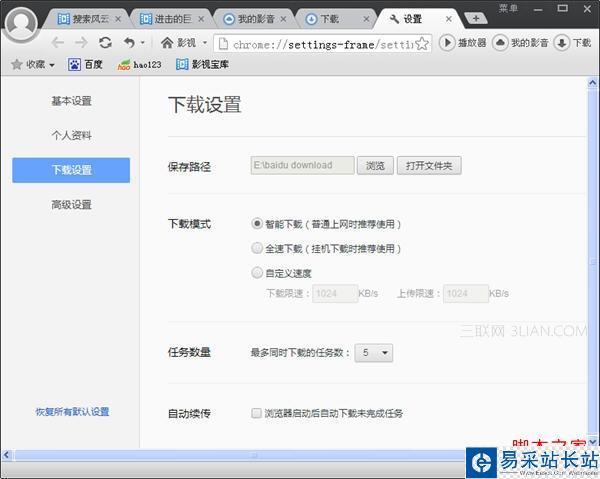Maximize the browser window
600x479 pixels.
tap(562, 8)
